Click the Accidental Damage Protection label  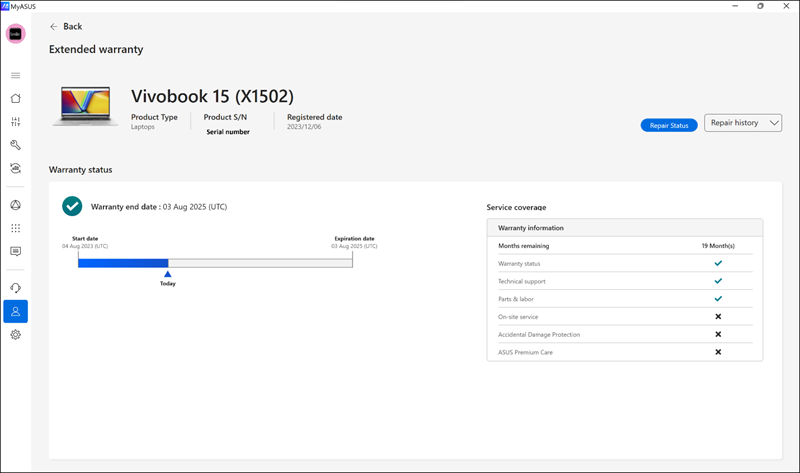click(x=539, y=335)
